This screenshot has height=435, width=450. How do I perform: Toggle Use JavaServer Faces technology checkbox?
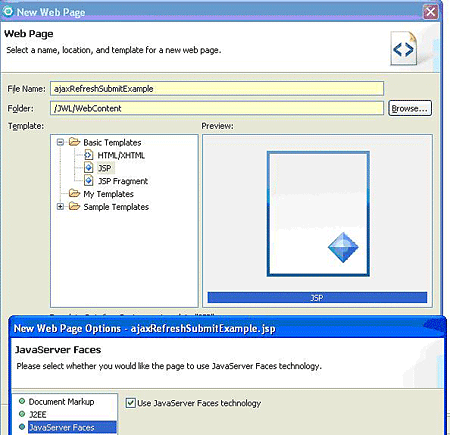coord(130,403)
